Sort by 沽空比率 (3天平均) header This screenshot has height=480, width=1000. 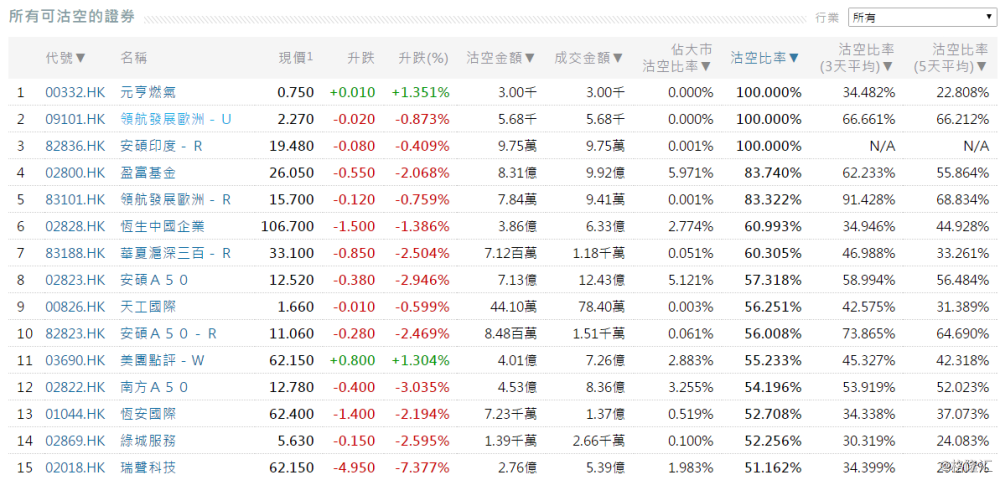click(857, 57)
